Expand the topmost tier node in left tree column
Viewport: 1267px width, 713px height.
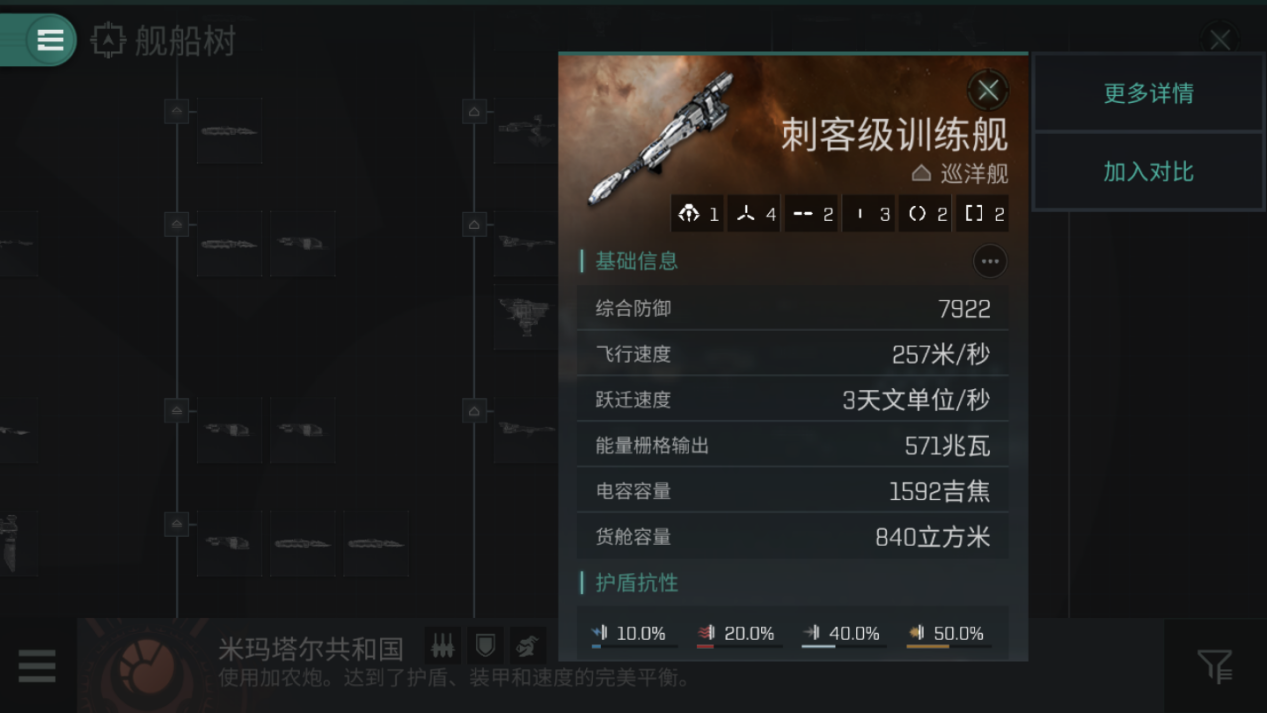point(177,110)
